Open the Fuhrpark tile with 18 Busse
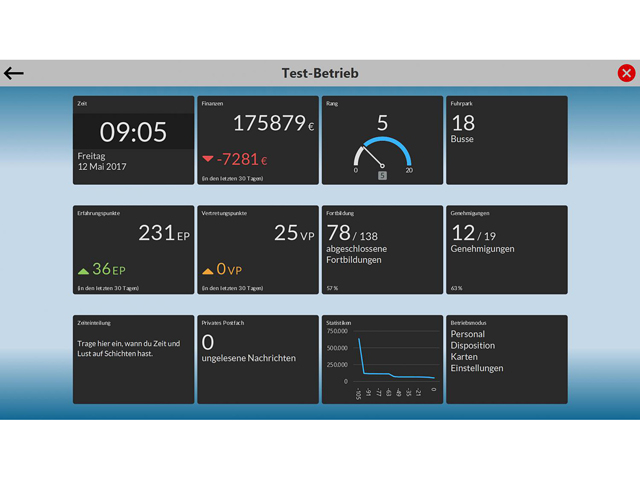This screenshot has height=480, width=640. 506,140
